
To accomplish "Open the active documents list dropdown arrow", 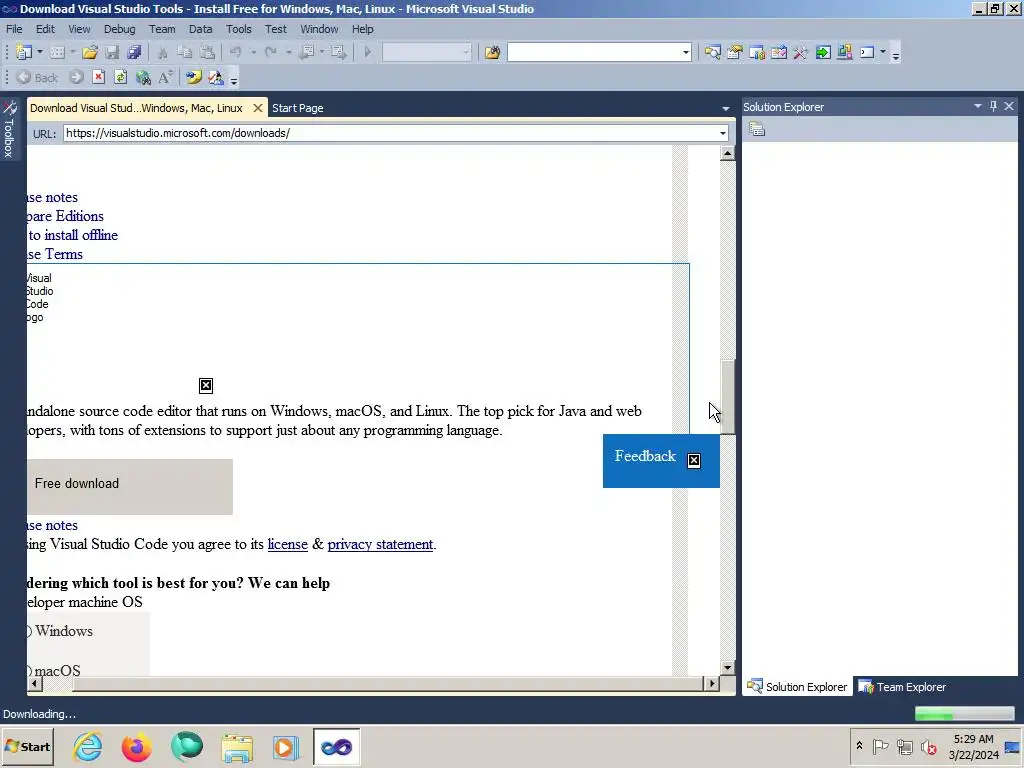I will coord(726,108).
